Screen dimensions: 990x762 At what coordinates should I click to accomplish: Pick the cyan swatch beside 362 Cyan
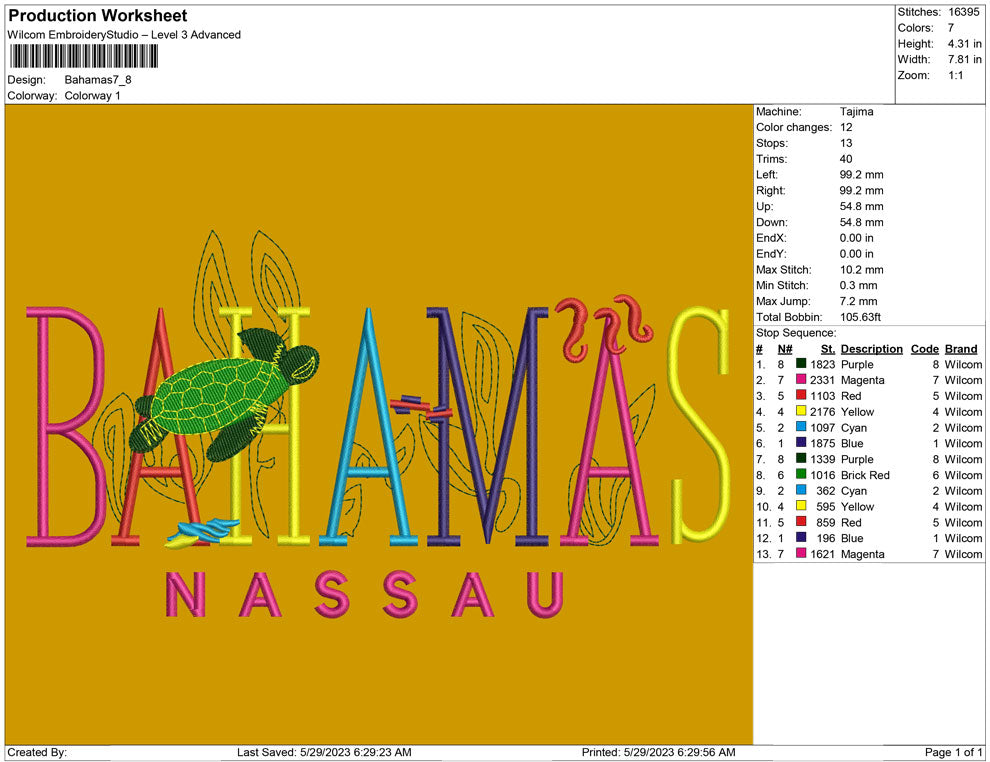point(801,489)
